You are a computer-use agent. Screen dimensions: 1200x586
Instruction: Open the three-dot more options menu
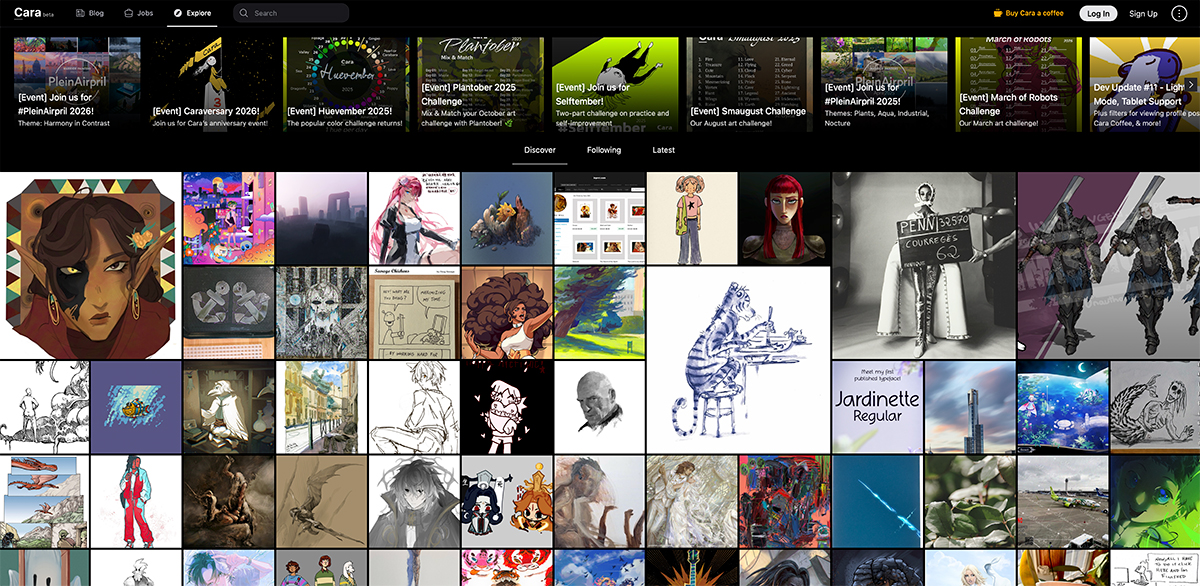(x=1179, y=13)
